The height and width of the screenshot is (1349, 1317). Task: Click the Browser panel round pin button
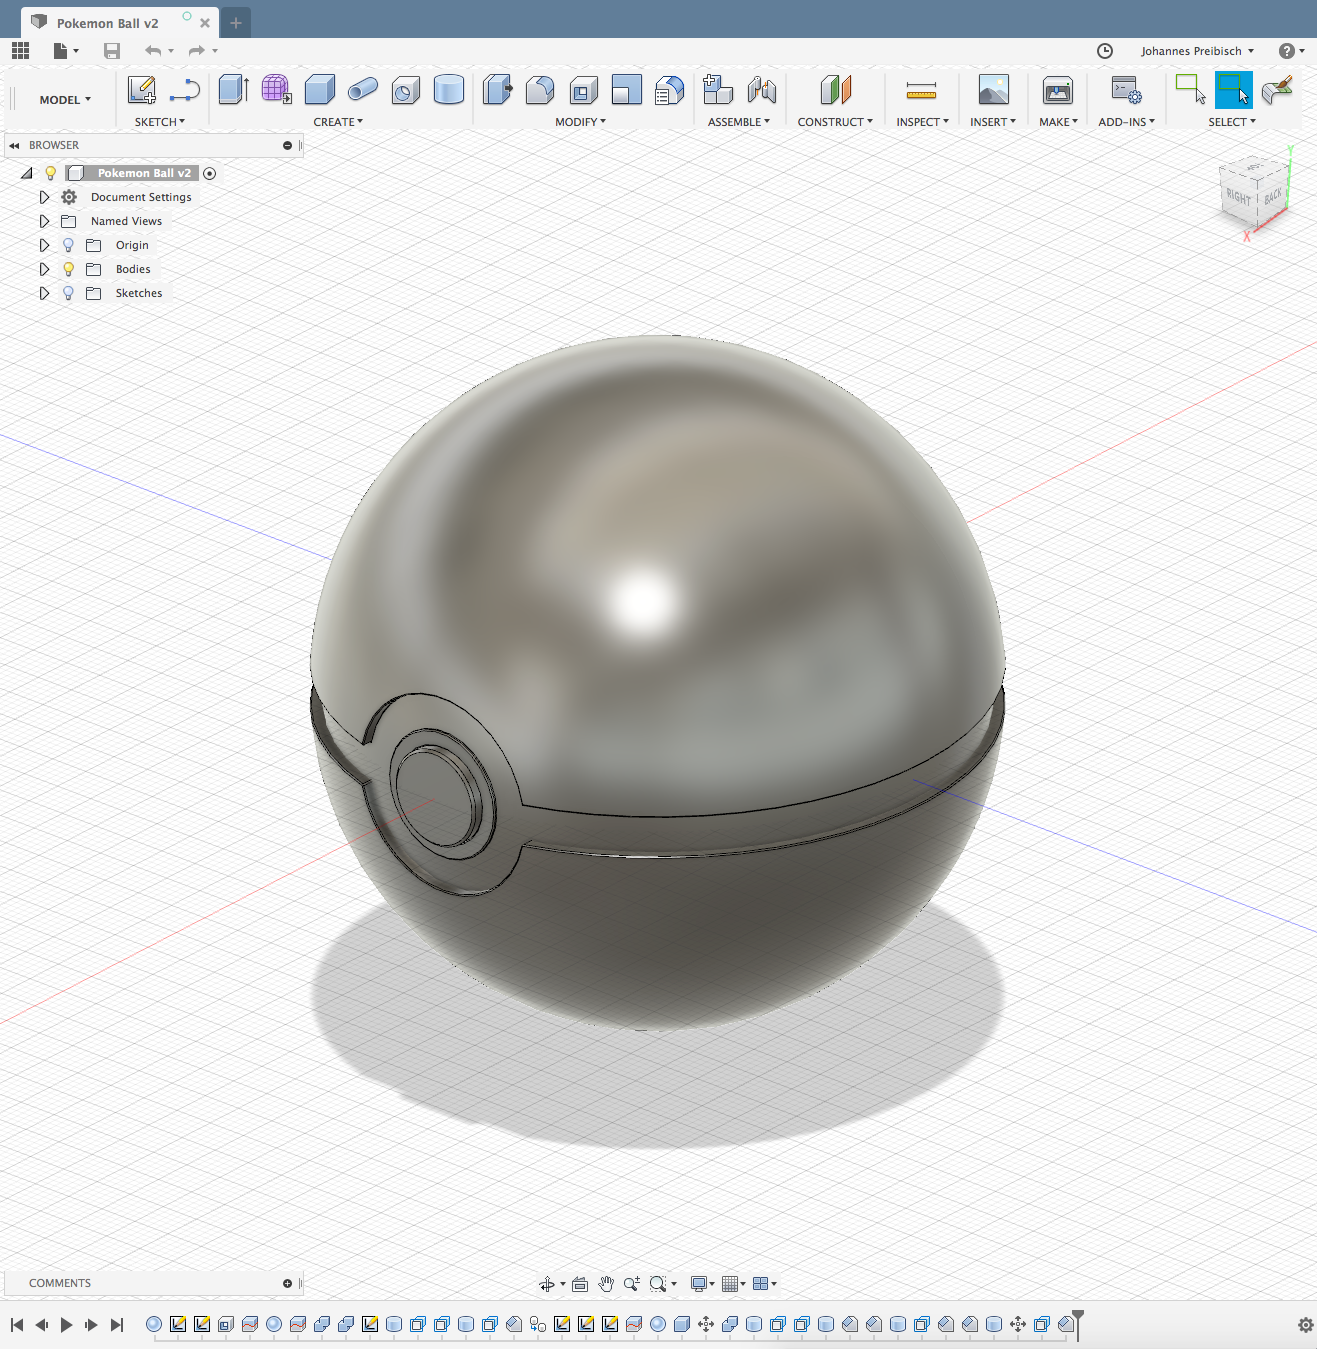click(x=288, y=146)
